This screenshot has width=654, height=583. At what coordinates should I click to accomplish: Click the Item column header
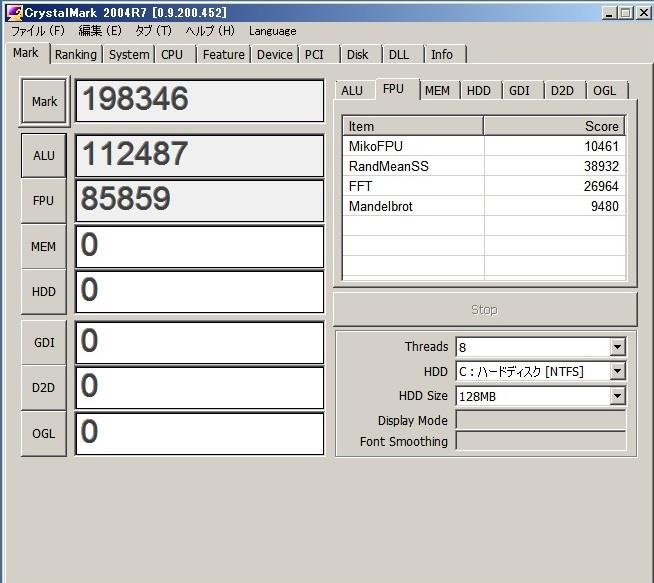pyautogui.click(x=413, y=126)
